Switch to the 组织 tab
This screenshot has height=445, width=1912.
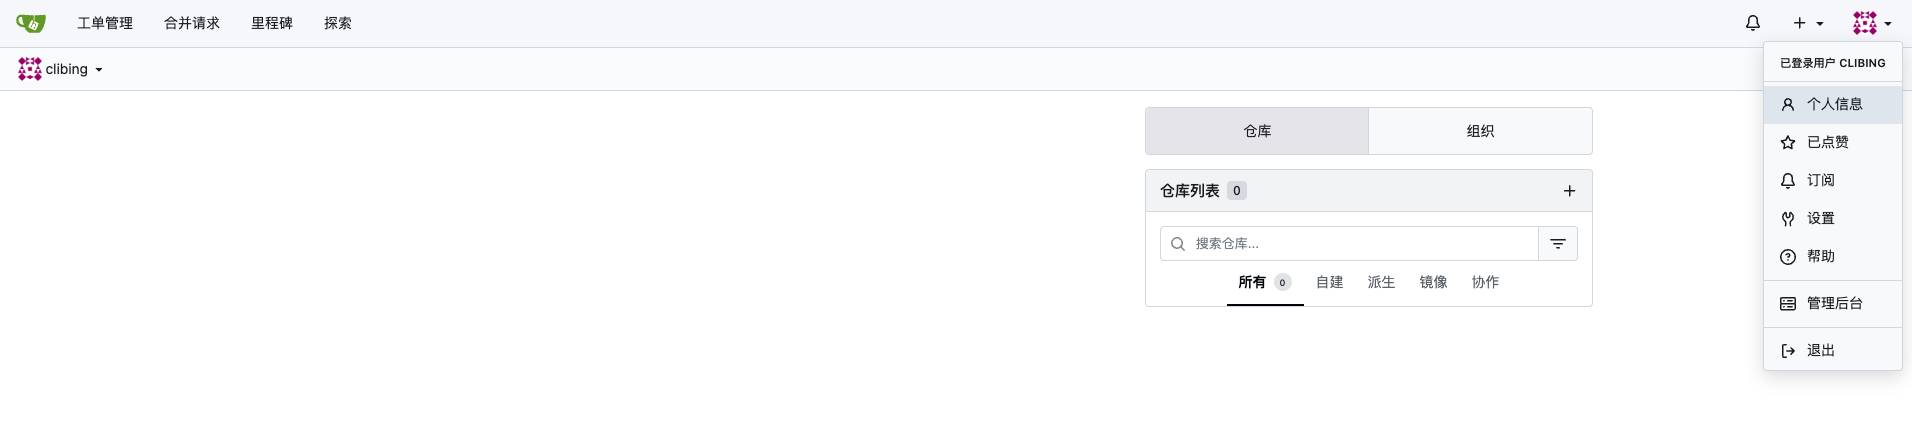1480,131
